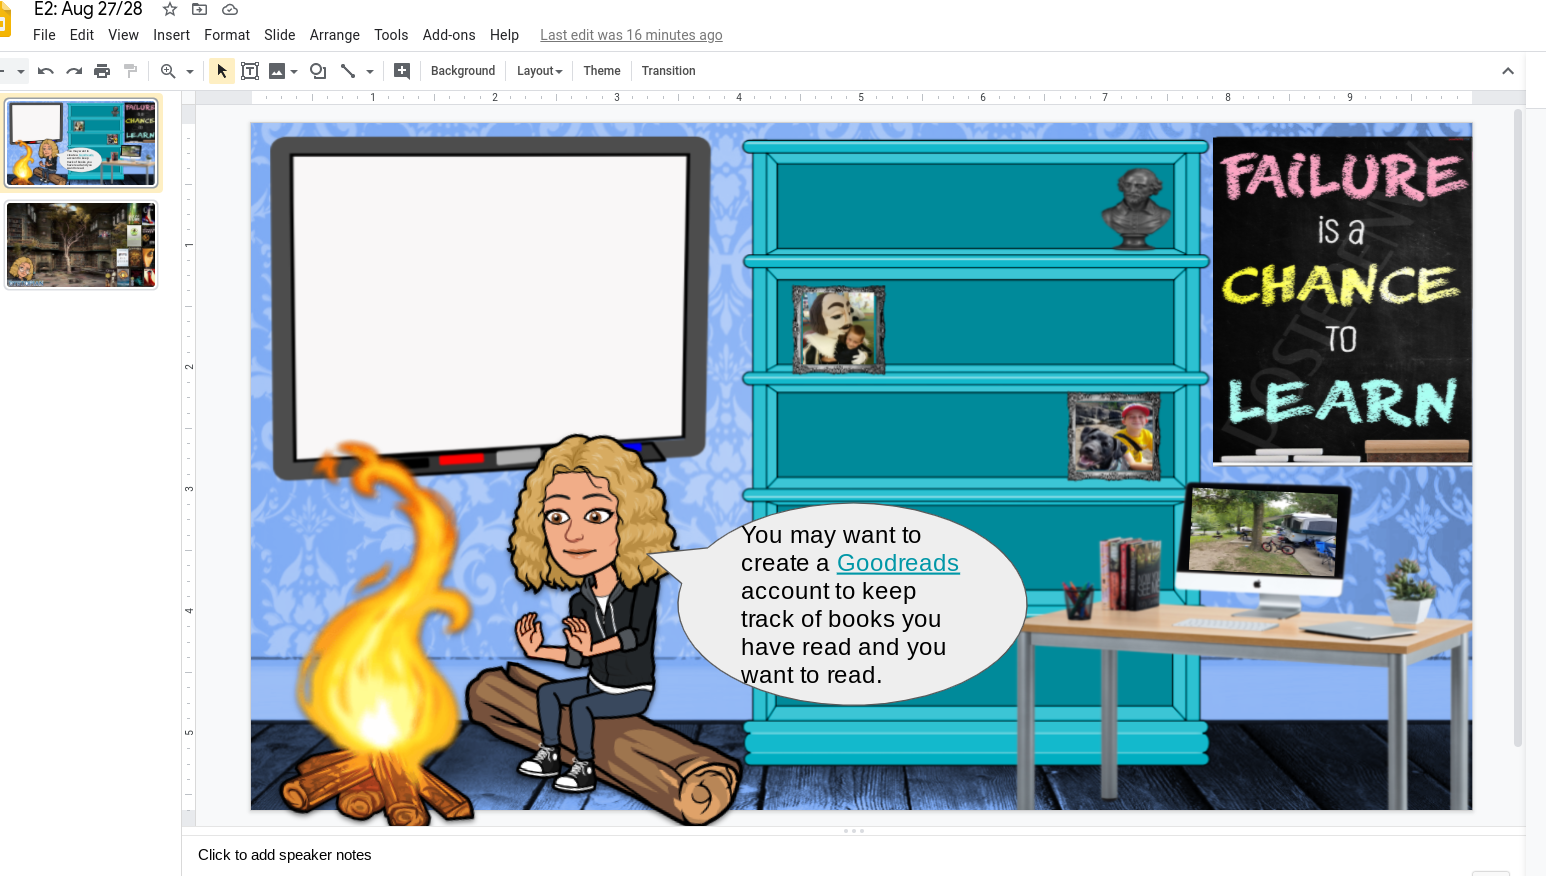Viewport: 1546px width, 876px height.
Task: Open the new slide dropdown arrow
Action: click(19, 72)
